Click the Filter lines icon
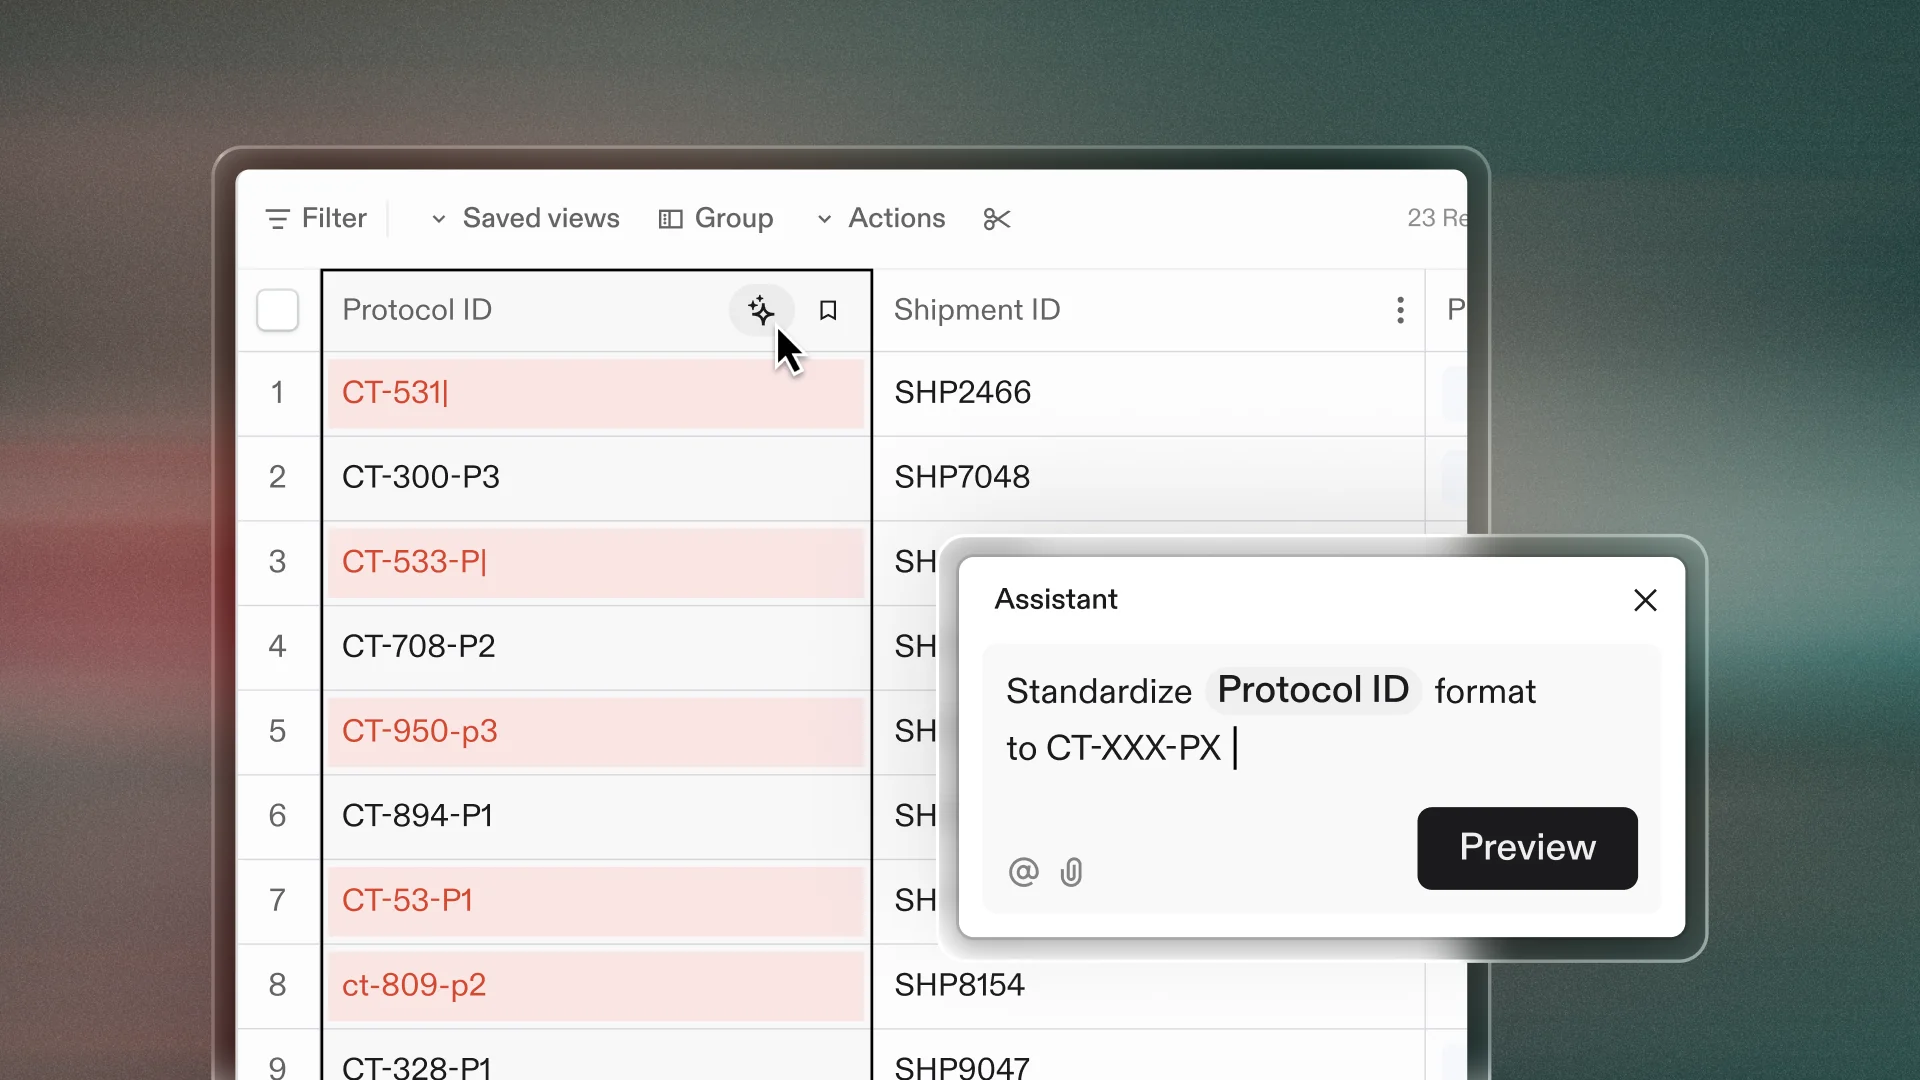 click(277, 219)
